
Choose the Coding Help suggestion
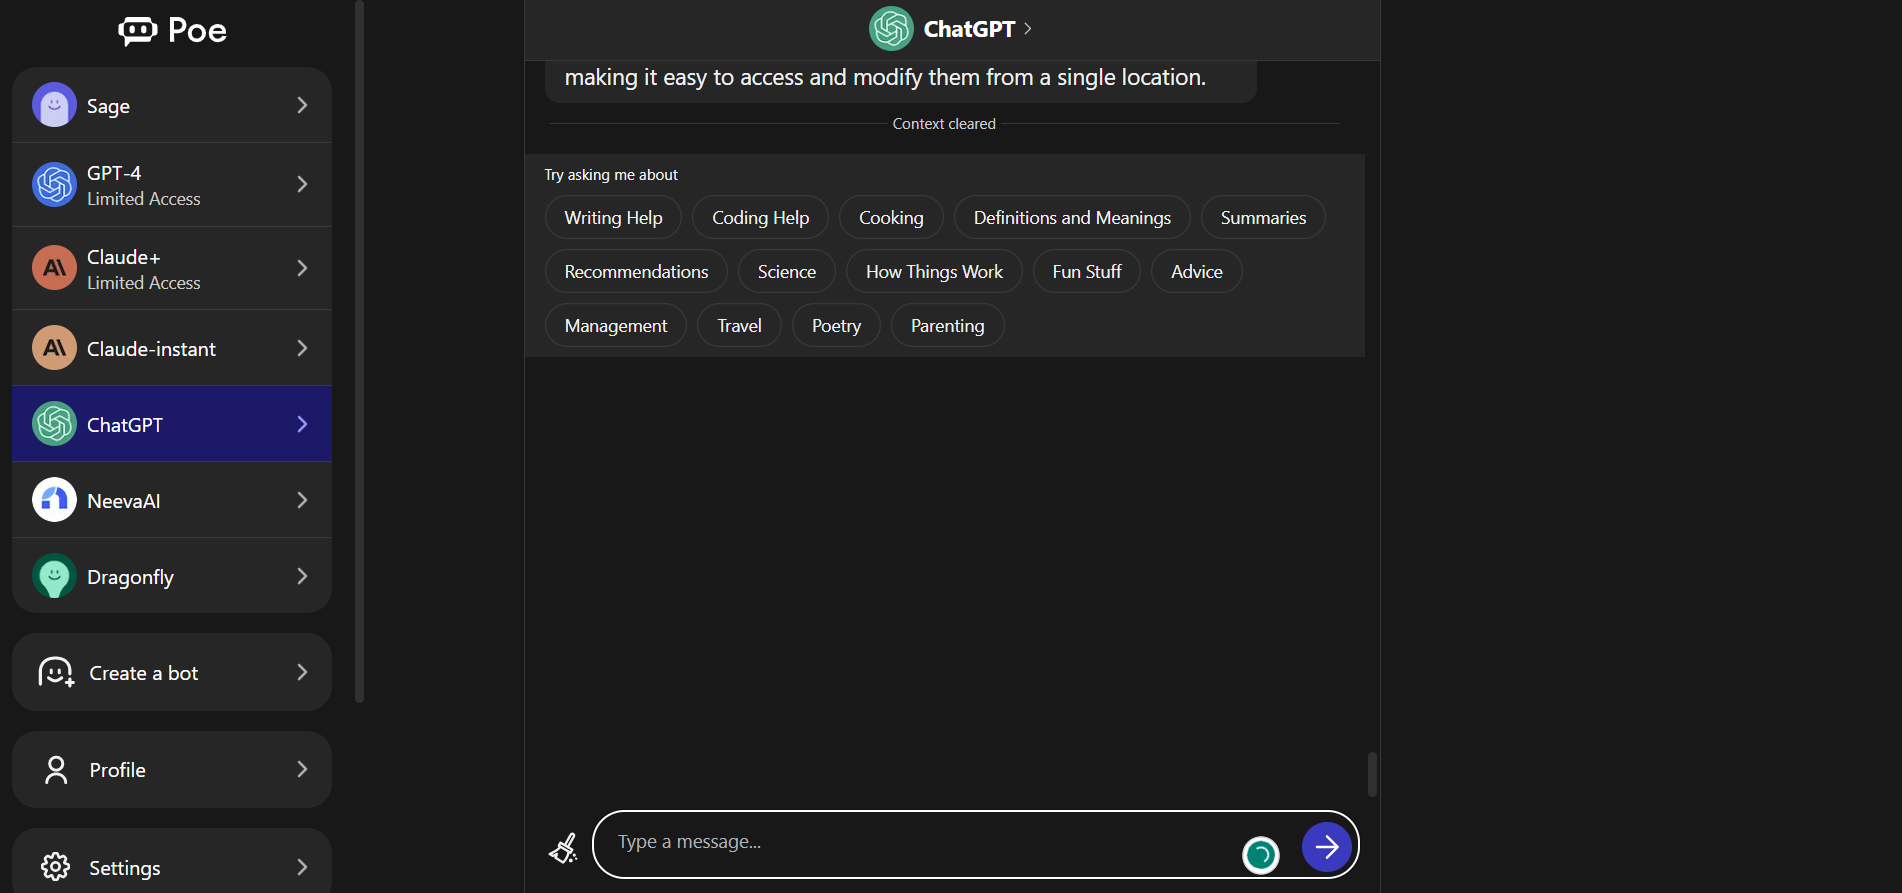coord(760,218)
